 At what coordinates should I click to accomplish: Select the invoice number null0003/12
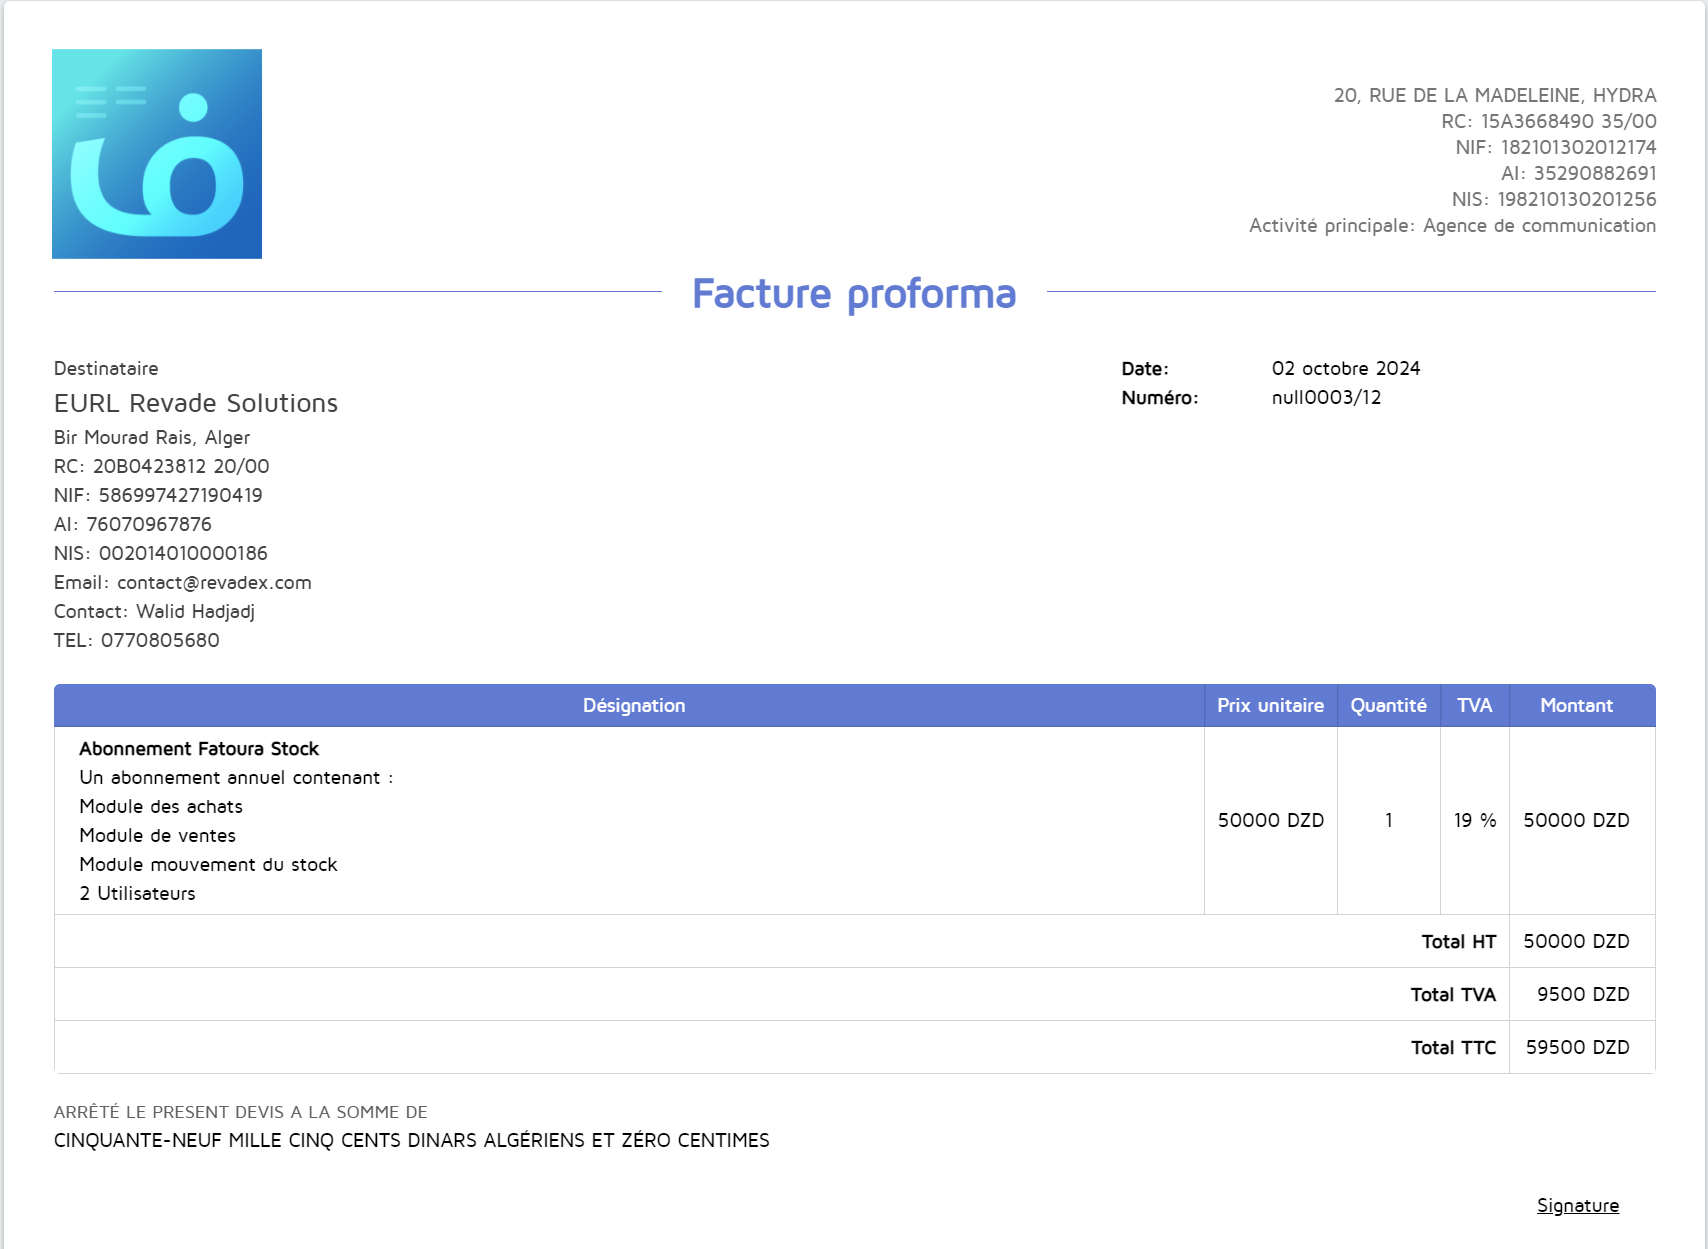pos(1324,396)
